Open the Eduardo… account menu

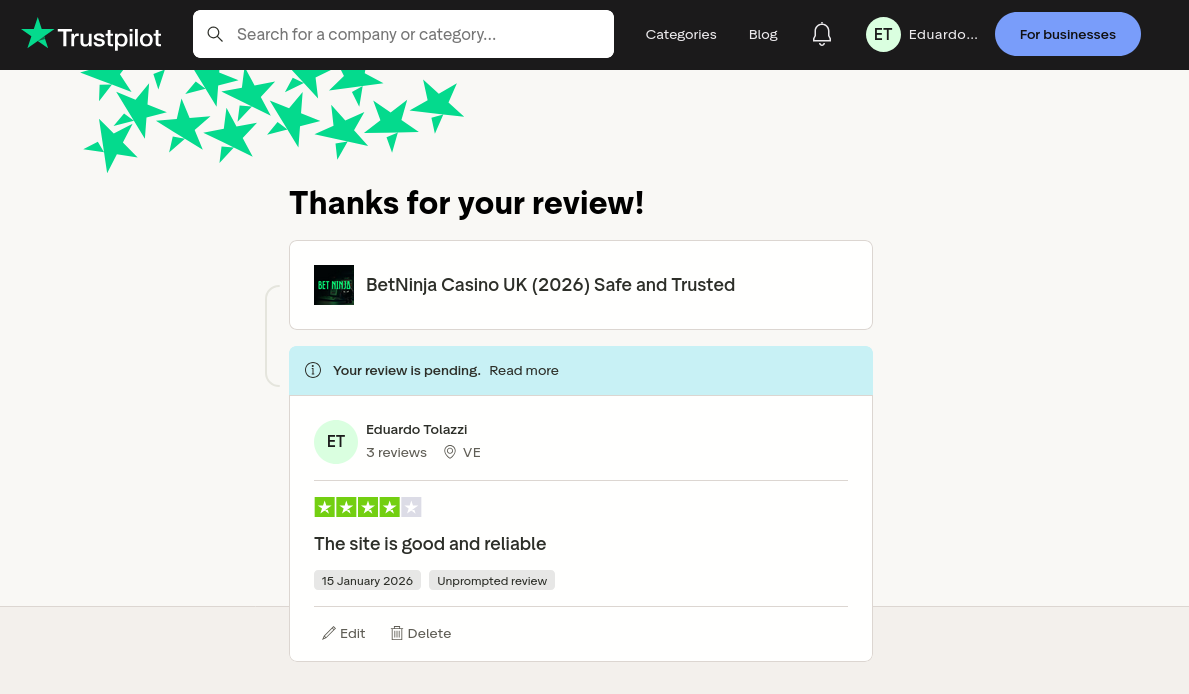tap(943, 34)
